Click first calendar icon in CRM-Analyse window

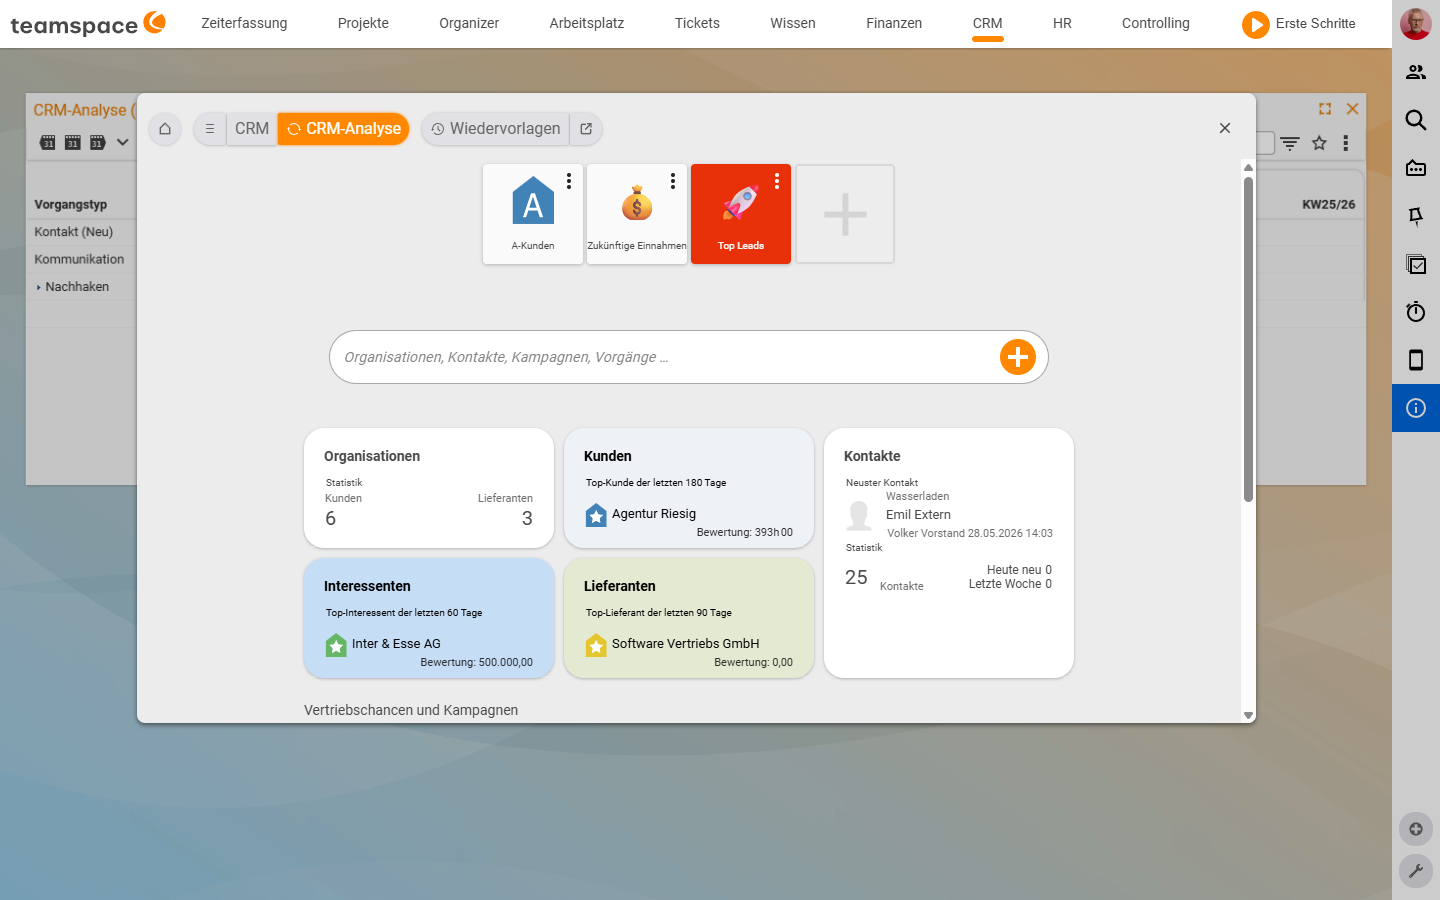tap(48, 142)
